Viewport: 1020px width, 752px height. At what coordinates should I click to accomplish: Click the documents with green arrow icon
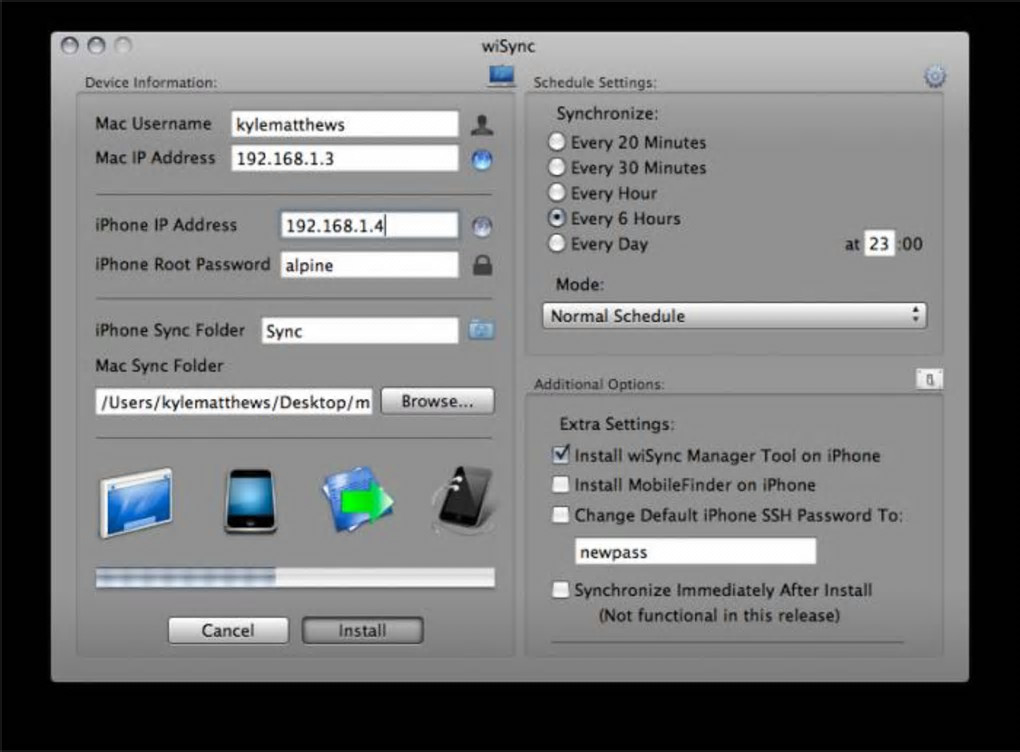coord(358,500)
